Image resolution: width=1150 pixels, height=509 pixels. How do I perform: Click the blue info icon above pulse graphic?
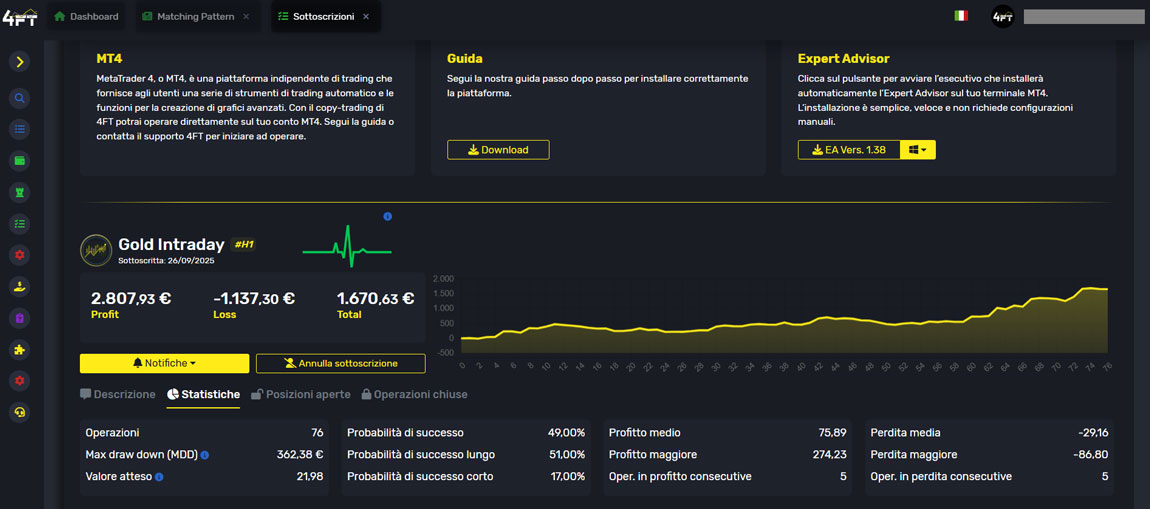pyautogui.click(x=387, y=216)
